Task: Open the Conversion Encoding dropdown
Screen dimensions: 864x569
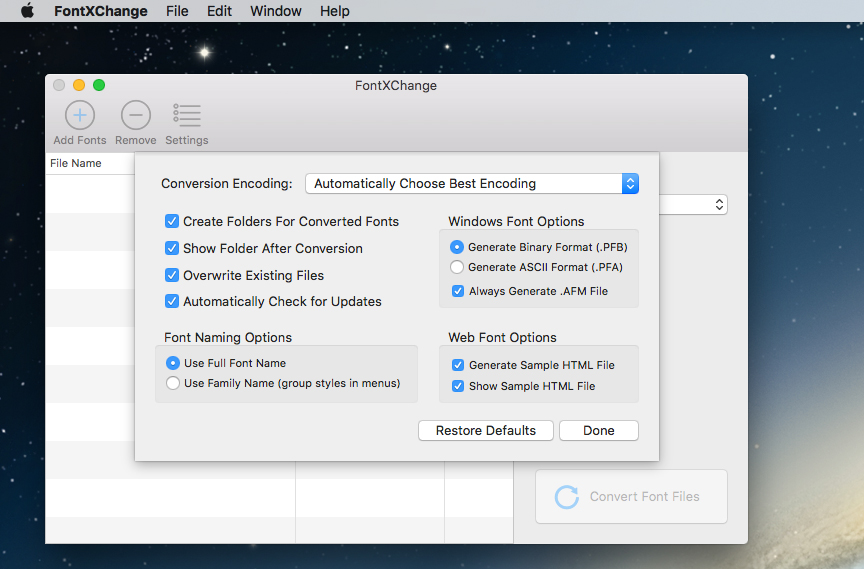Action: [x=472, y=183]
